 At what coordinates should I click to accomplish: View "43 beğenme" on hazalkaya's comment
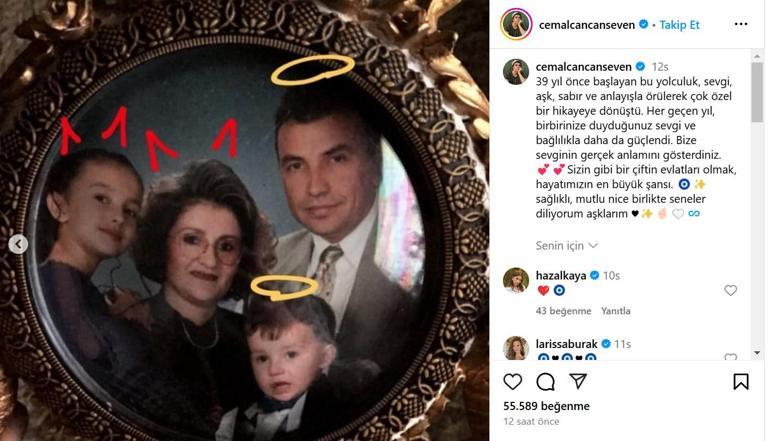563,310
